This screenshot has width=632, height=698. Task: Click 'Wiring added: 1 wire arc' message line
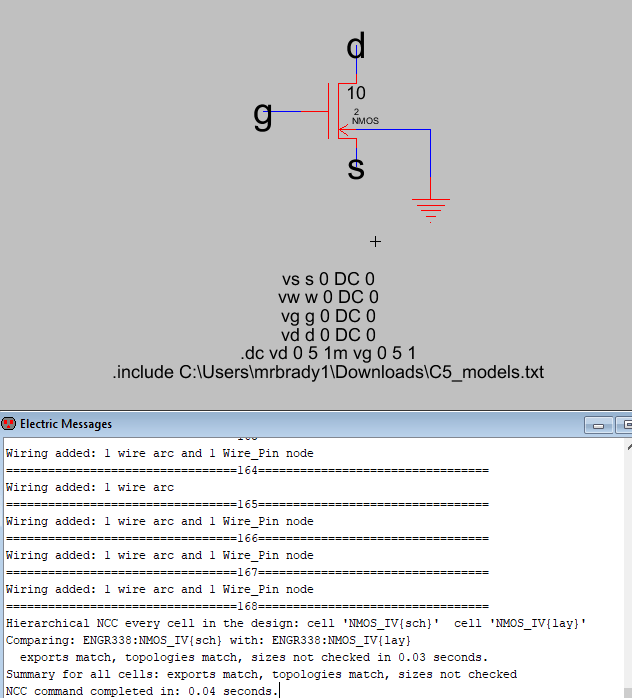click(x=90, y=487)
